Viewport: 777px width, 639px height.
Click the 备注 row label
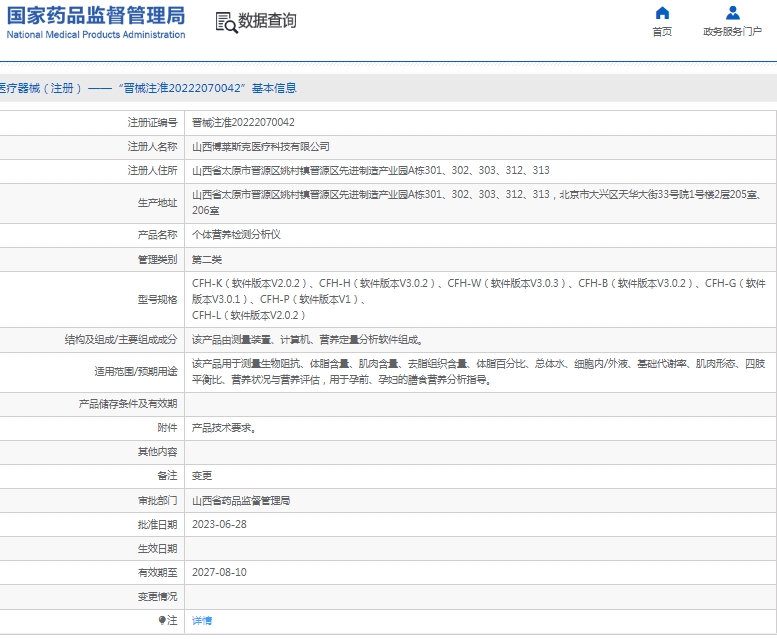point(167,476)
